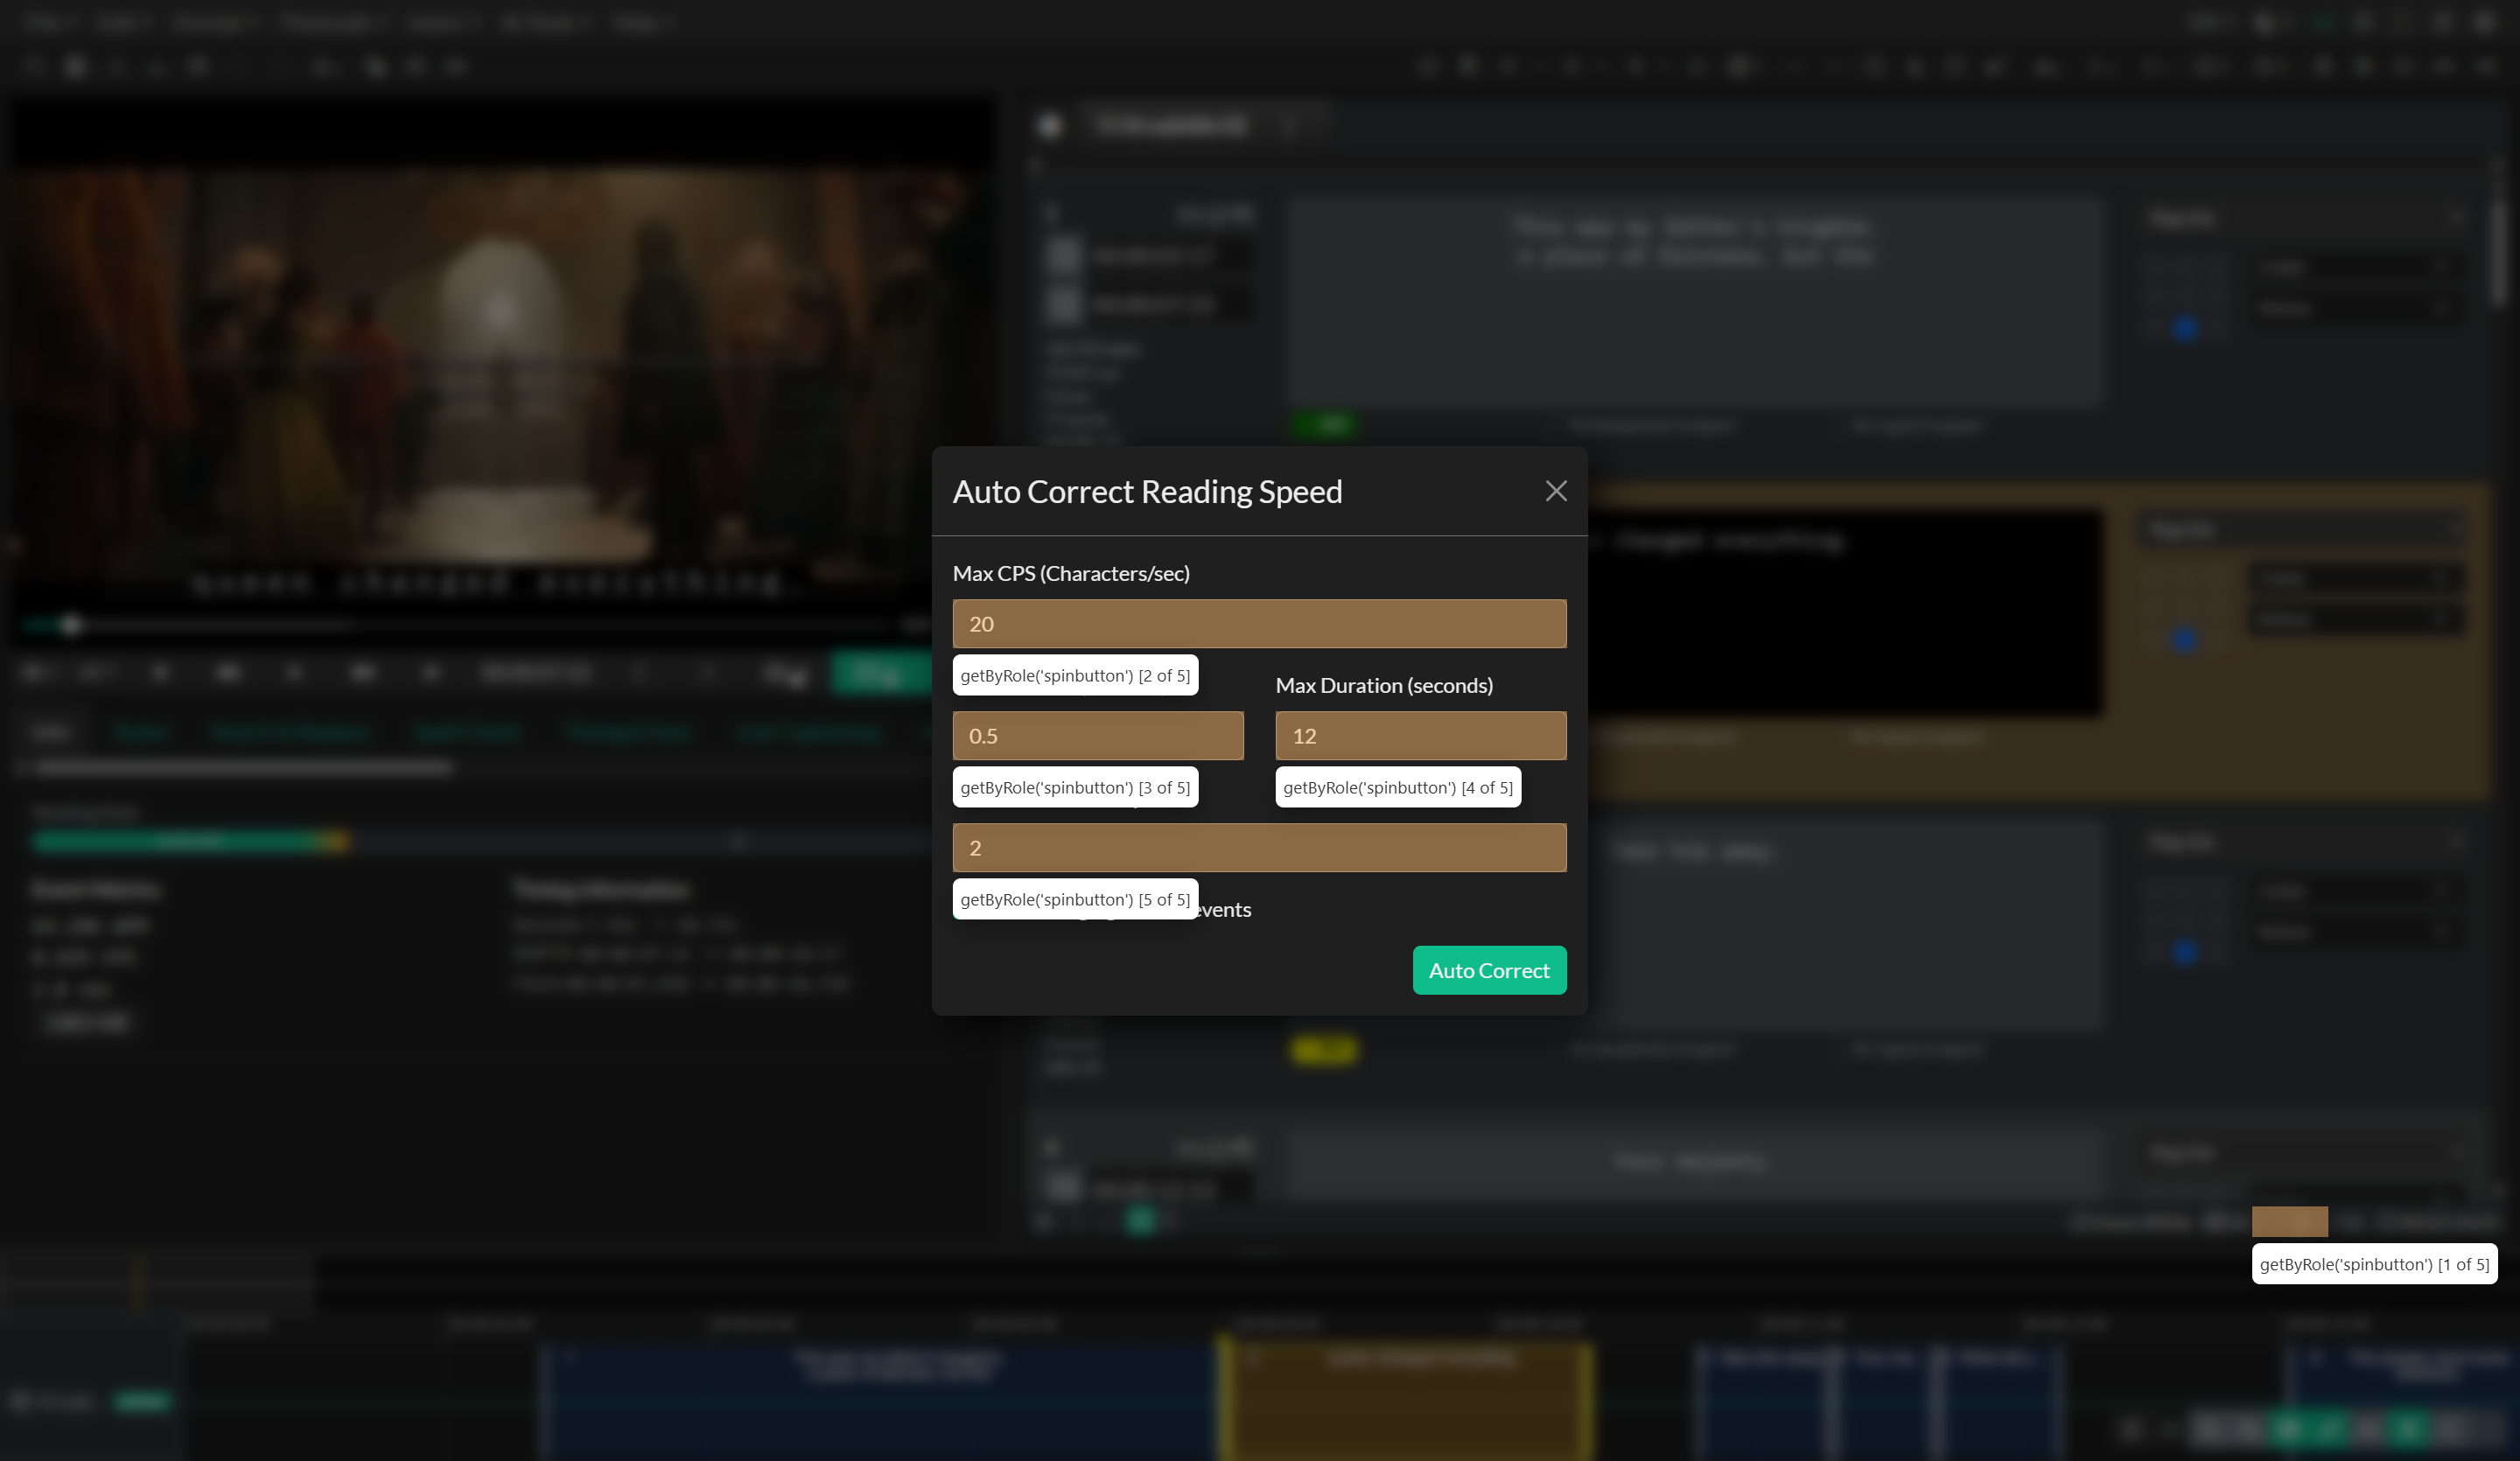Click the highlighted number field in bottom status bar
This screenshot has height=1461, width=2520.
pos(2289,1221)
